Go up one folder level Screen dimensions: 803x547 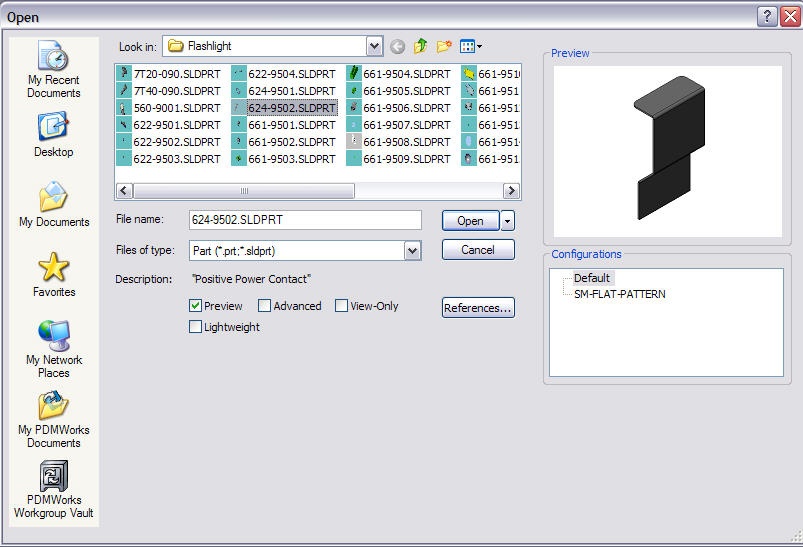[420, 46]
